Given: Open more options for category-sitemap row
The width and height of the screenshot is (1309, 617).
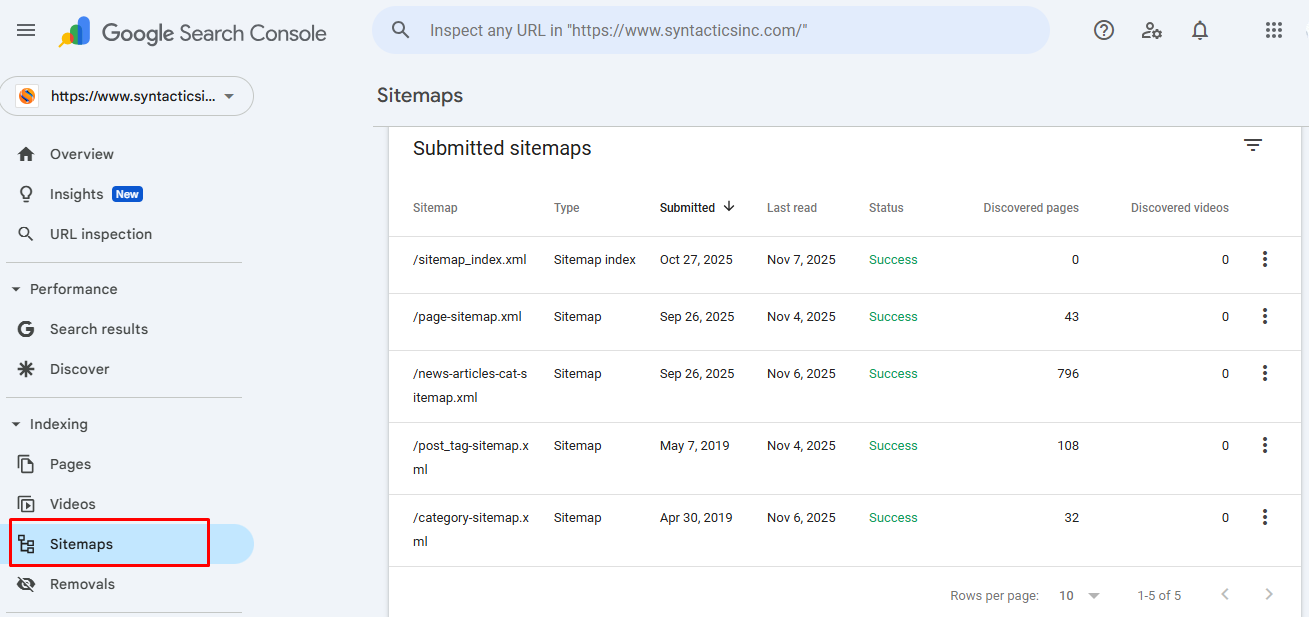Looking at the screenshot, I should tap(1264, 517).
